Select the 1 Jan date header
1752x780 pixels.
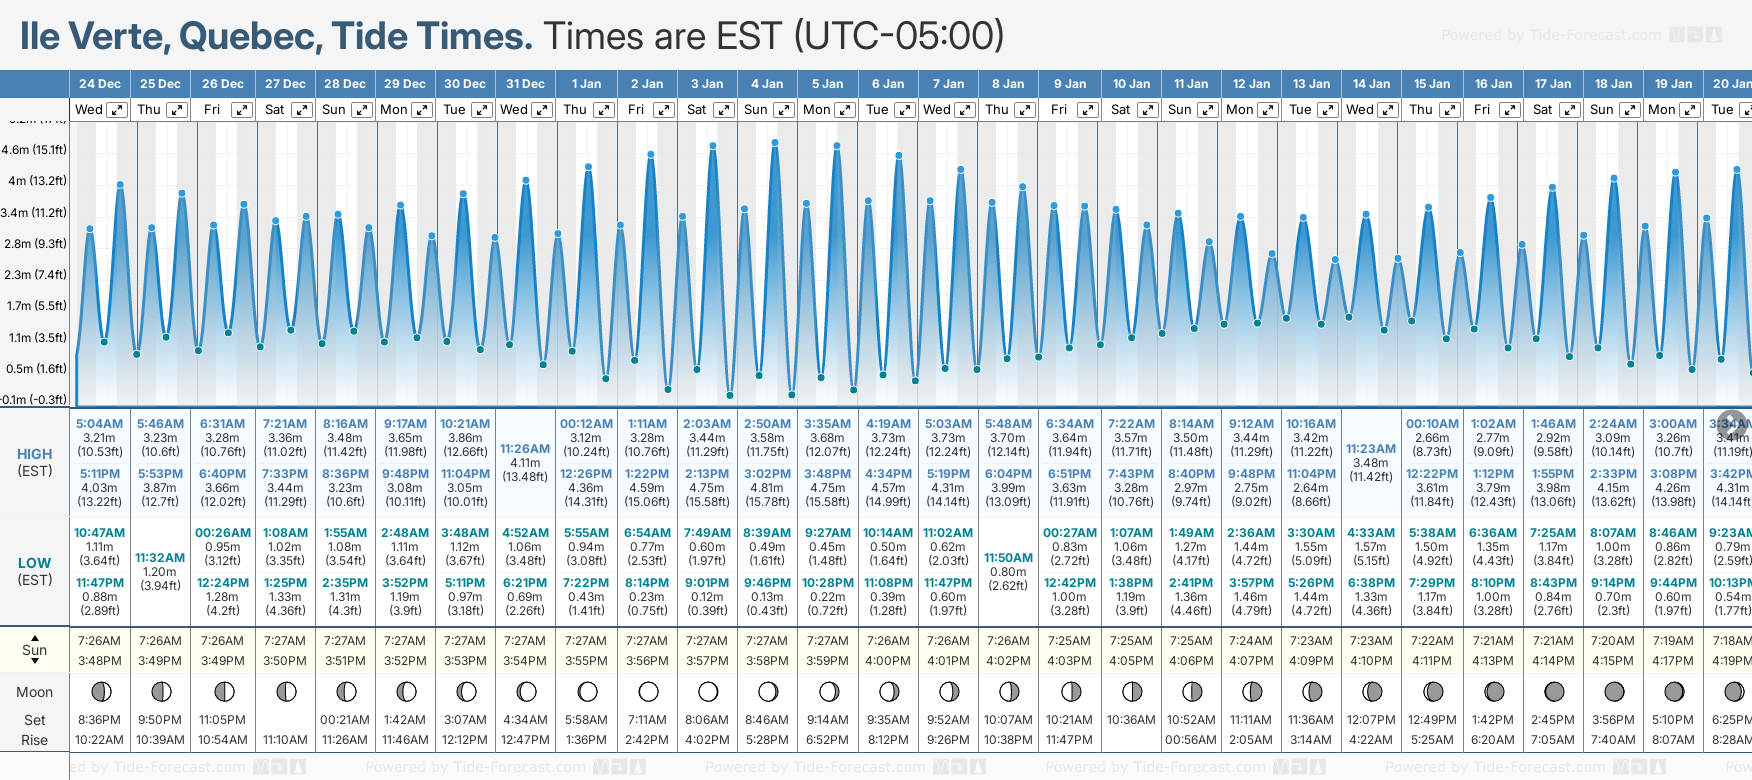click(x=586, y=84)
